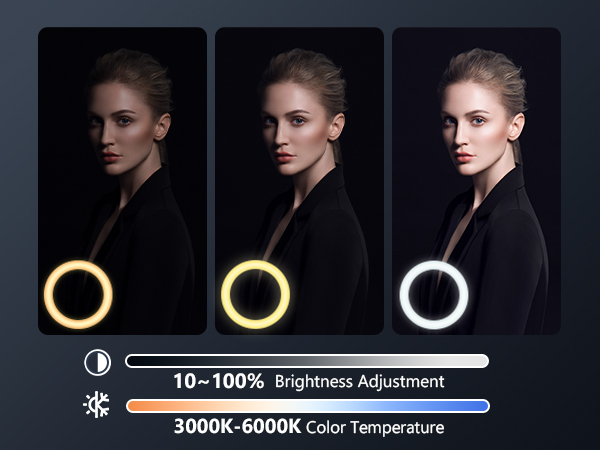
Task: Click the orange end of temperature slider
Action: click(140, 406)
